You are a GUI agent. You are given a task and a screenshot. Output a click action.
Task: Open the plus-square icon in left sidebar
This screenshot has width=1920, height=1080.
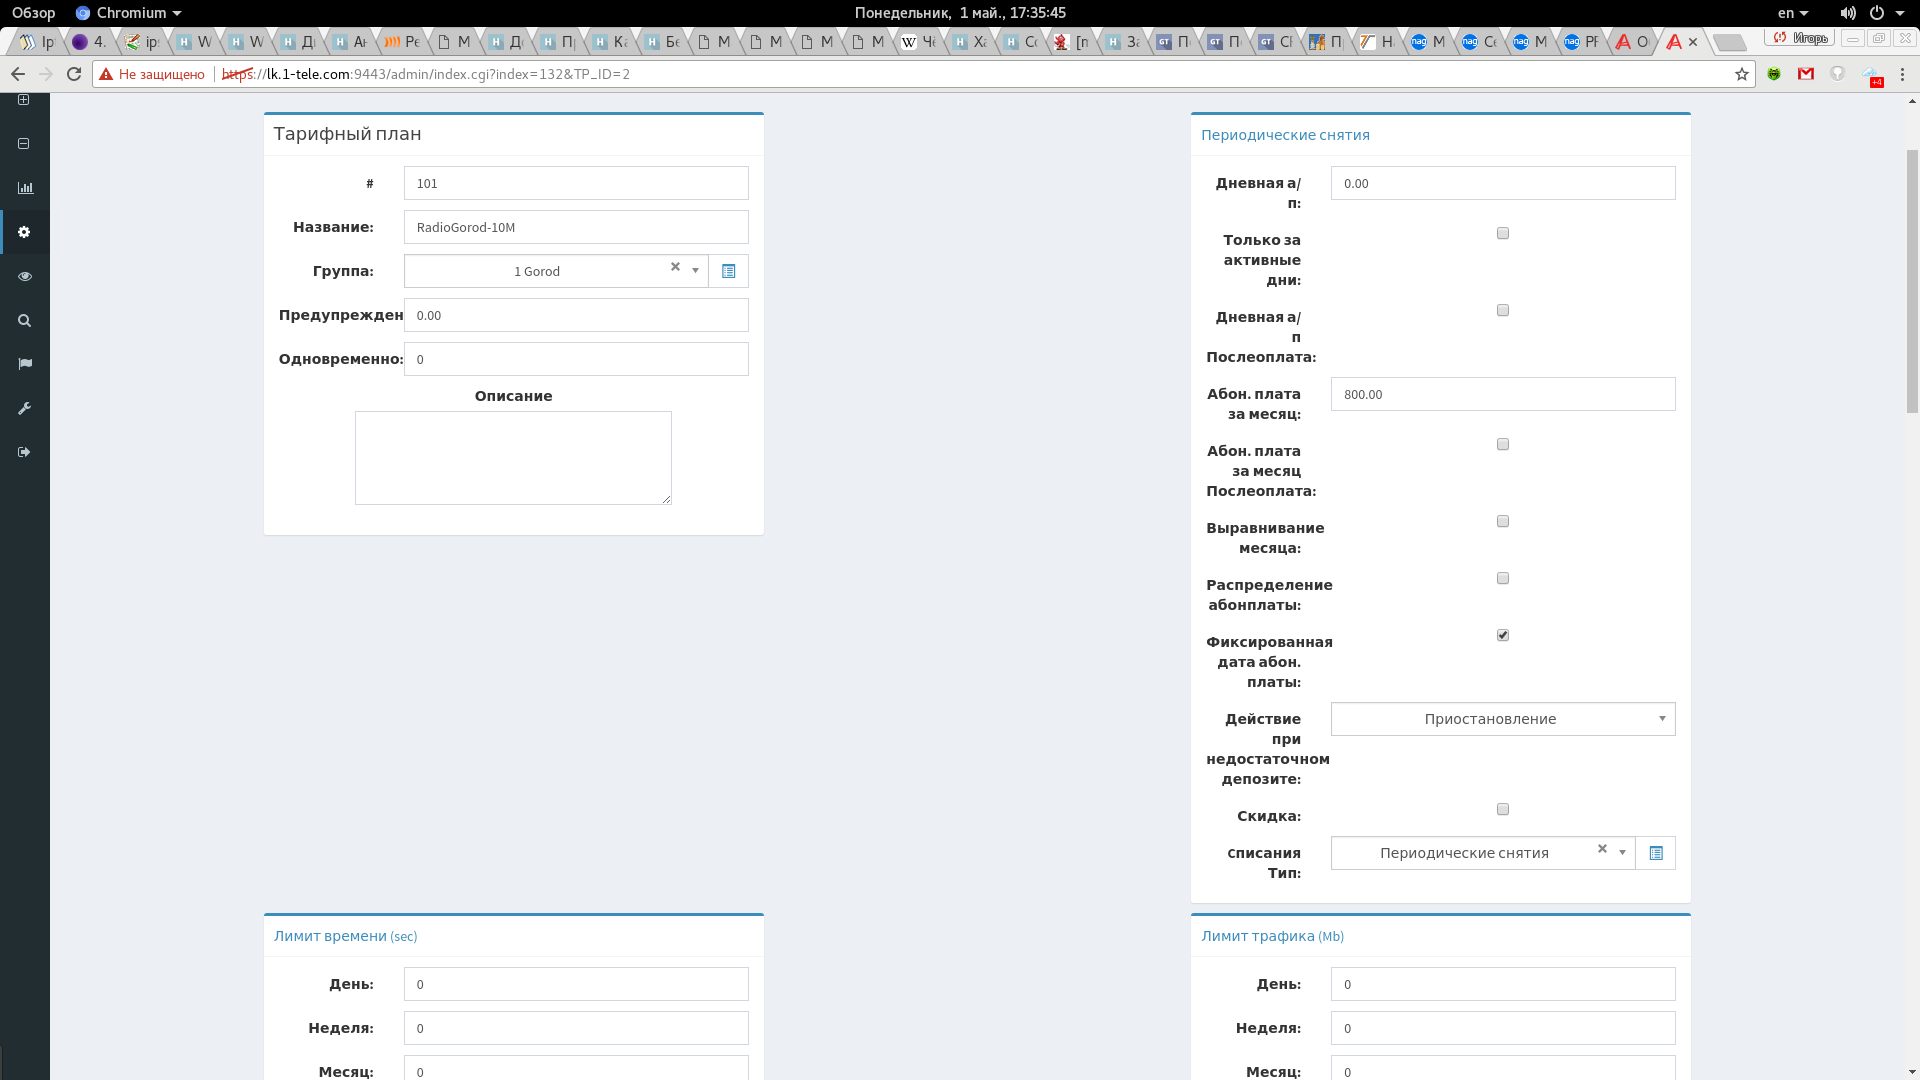(24, 100)
